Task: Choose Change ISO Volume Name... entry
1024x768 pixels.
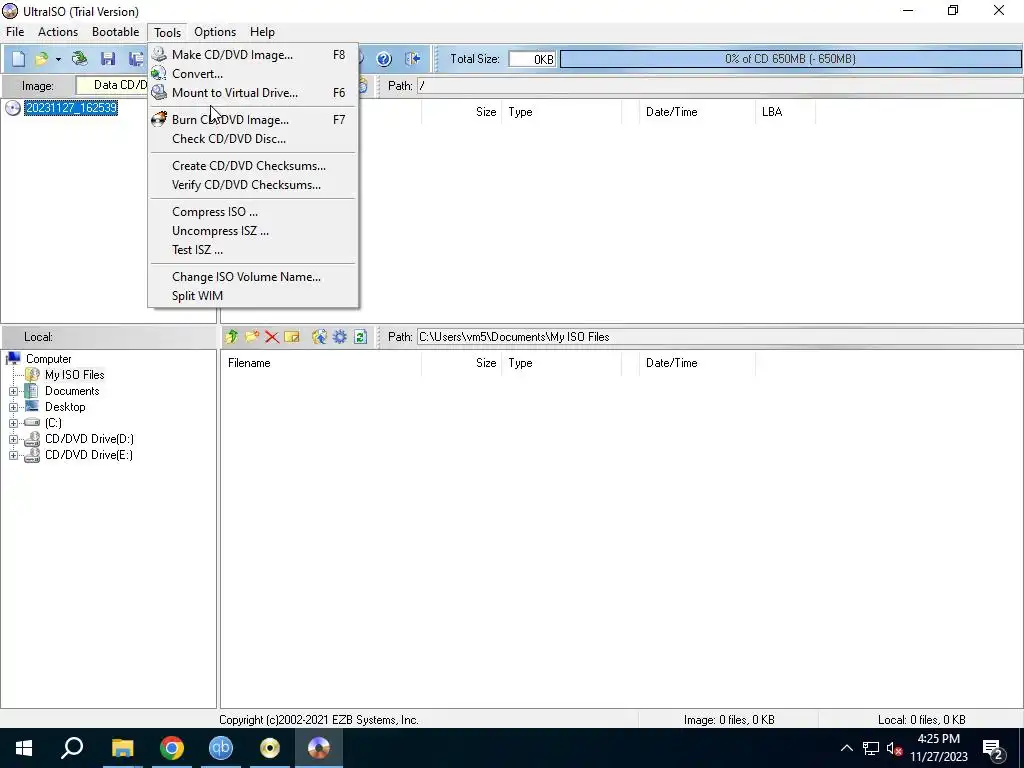Action: [253, 277]
